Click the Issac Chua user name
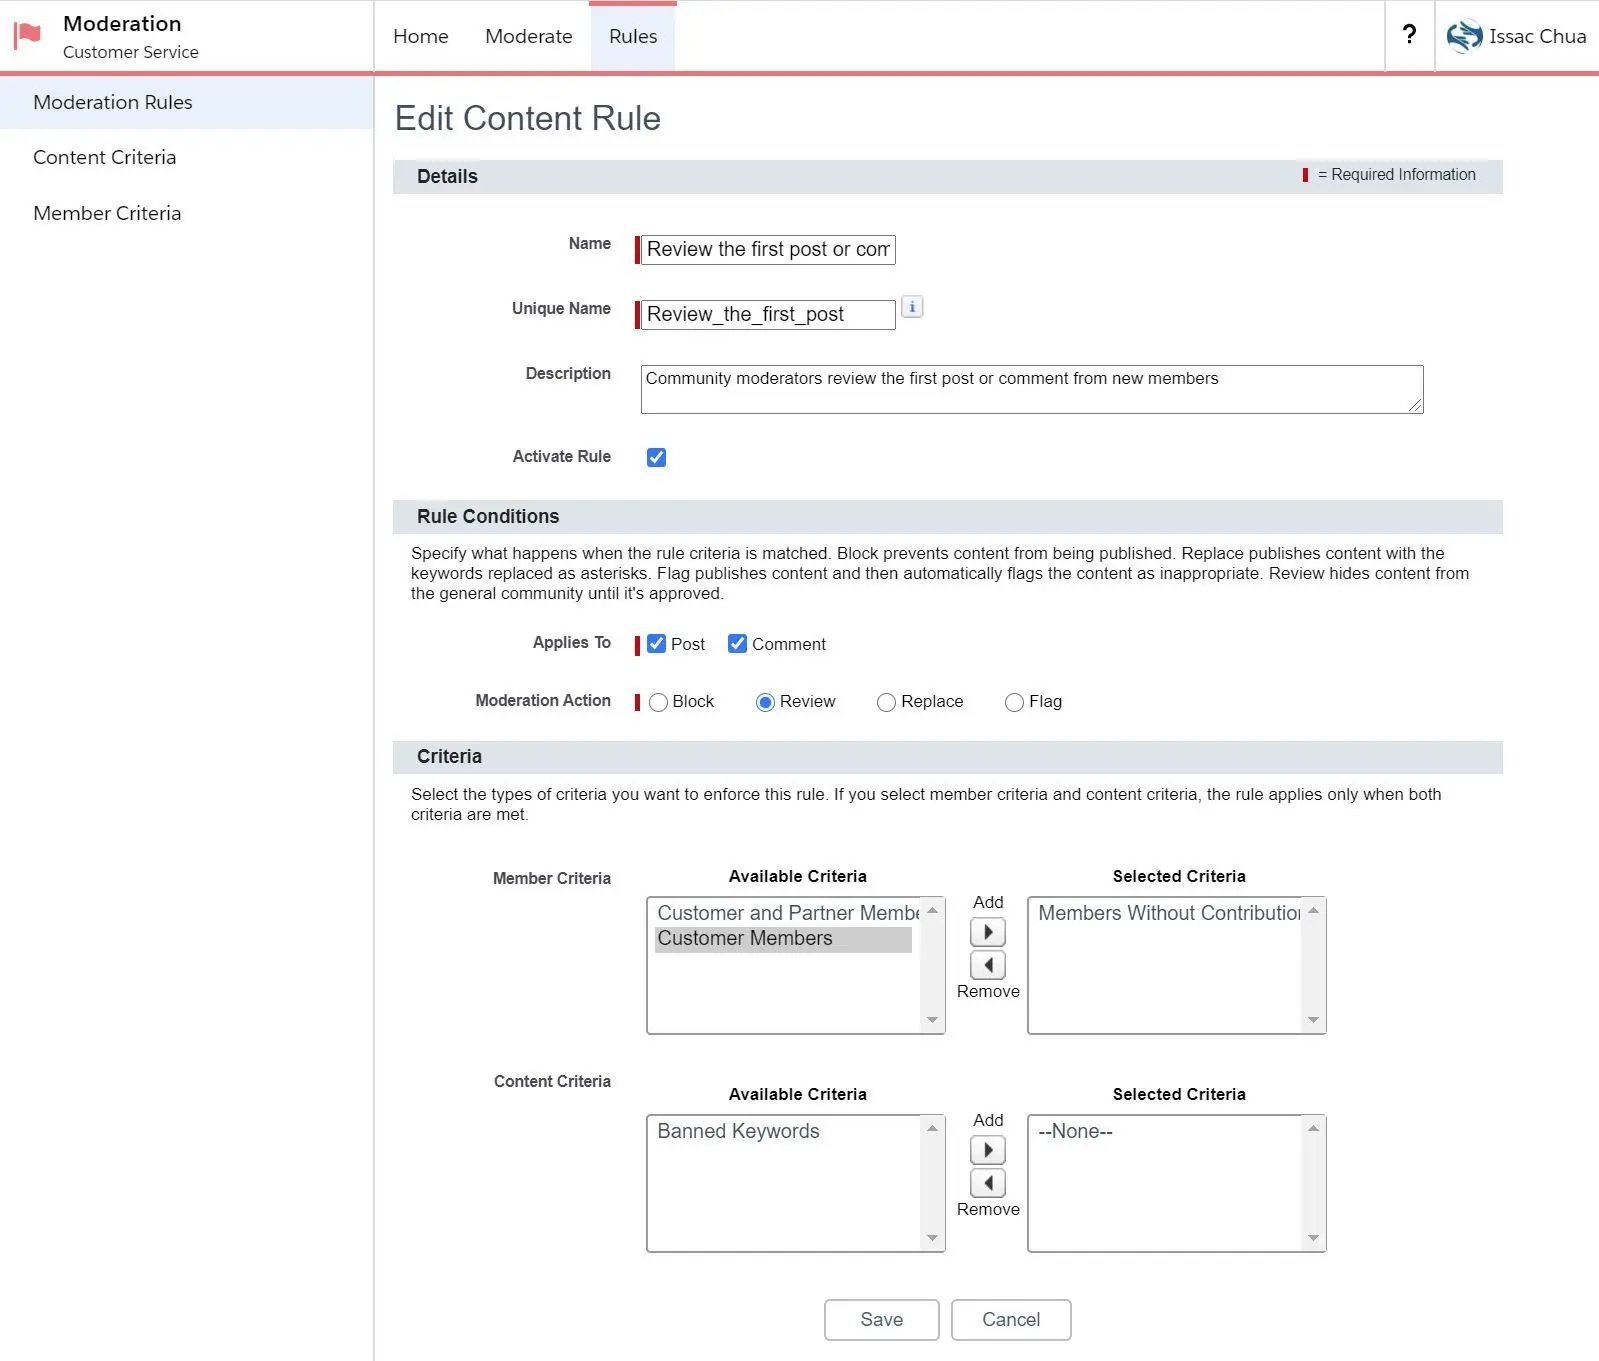This screenshot has width=1599, height=1361. 1537,36
